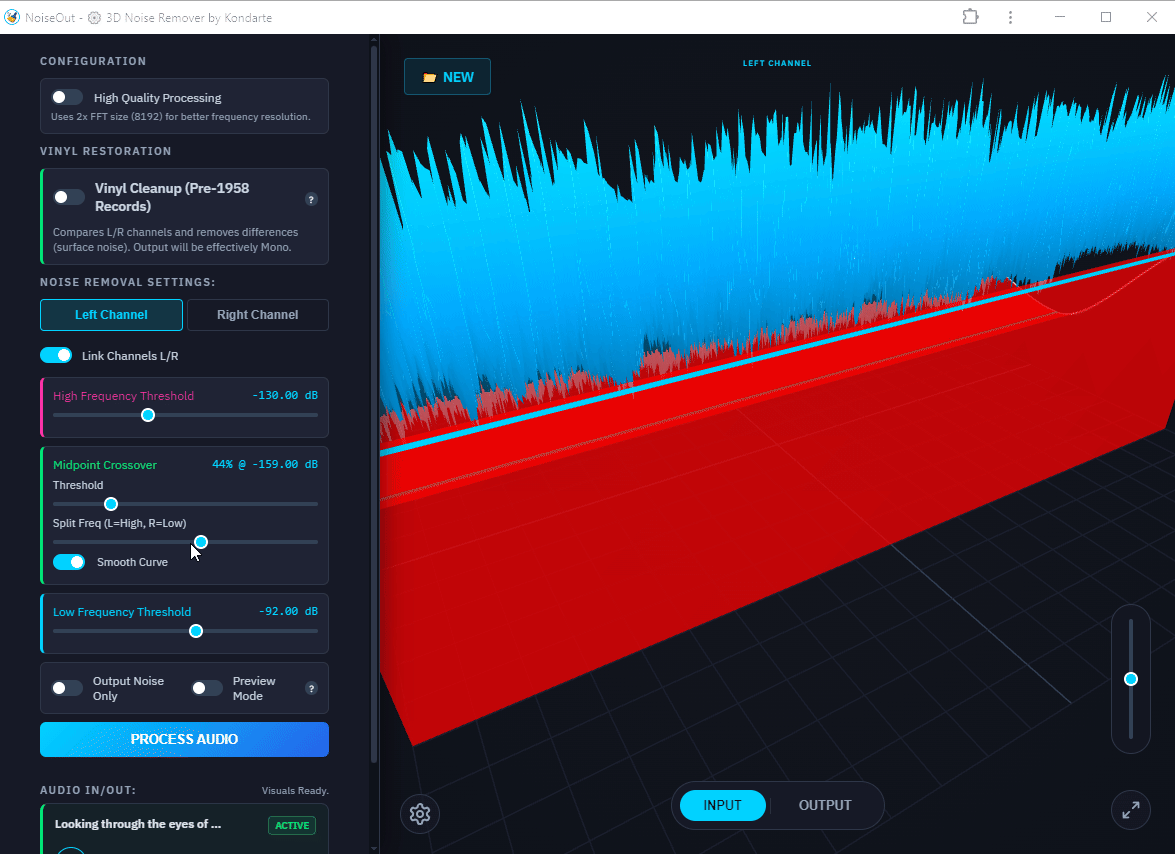This screenshot has width=1175, height=854.
Task: Click the folder icon on the NEW button
Action: 429,77
